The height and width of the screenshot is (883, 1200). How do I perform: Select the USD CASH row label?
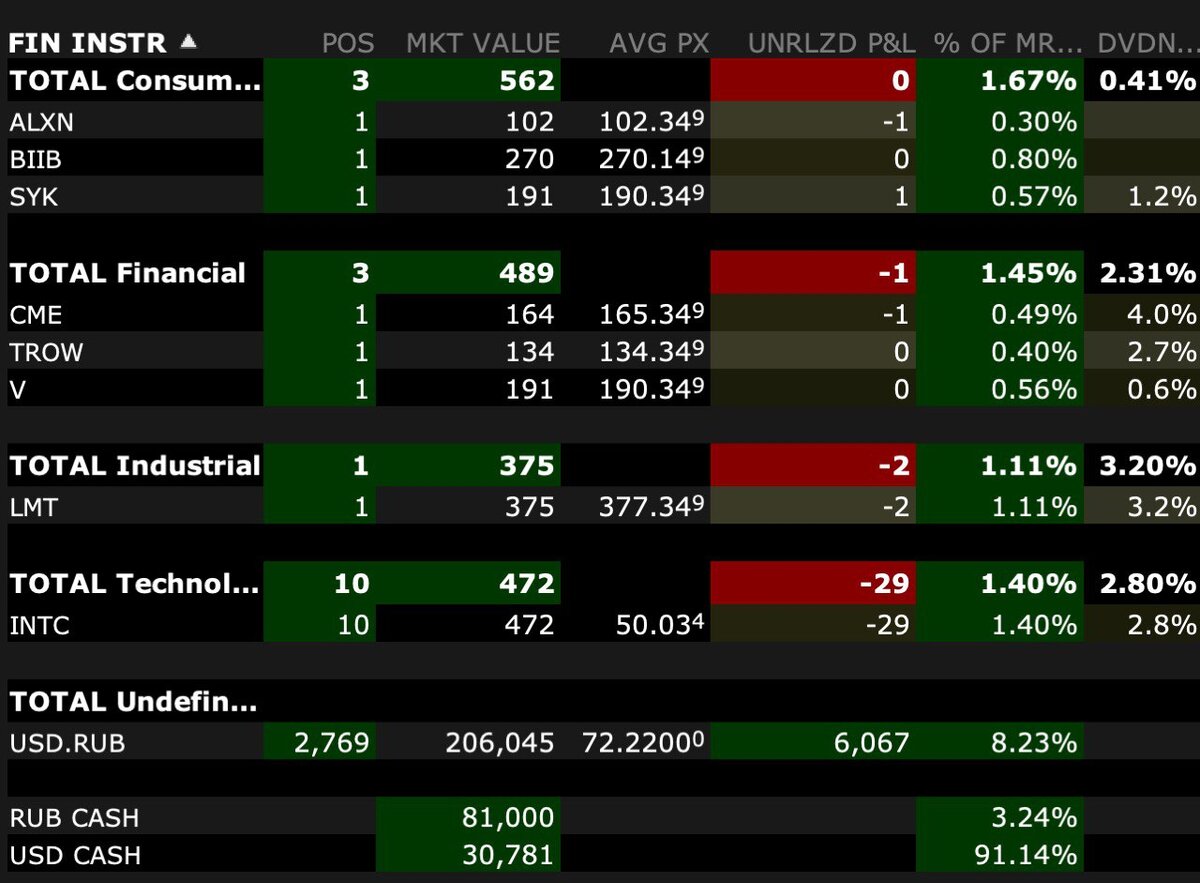point(75,856)
